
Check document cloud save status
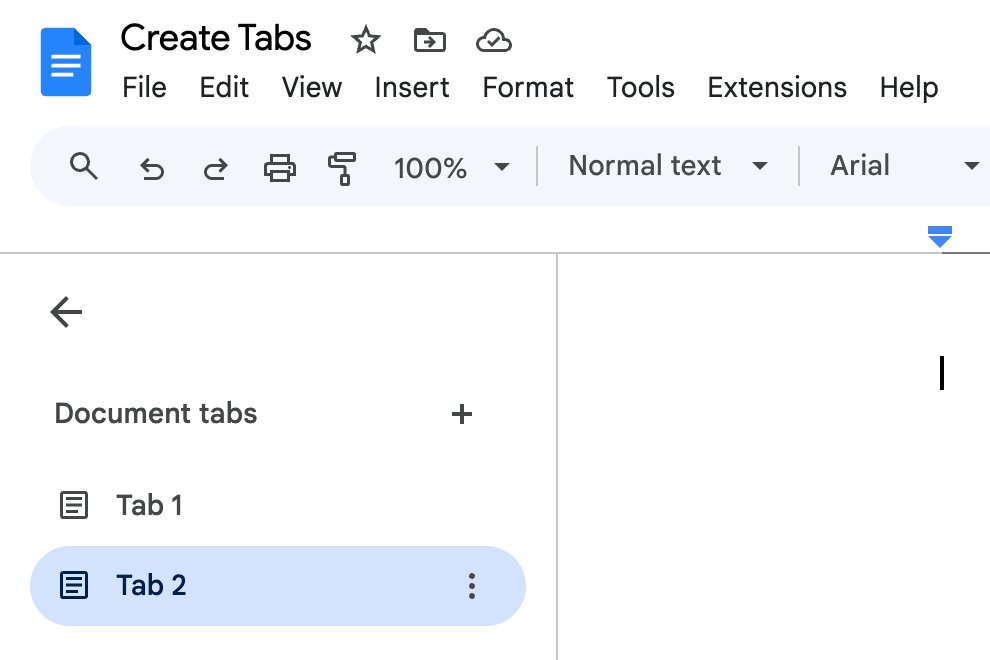click(x=493, y=40)
